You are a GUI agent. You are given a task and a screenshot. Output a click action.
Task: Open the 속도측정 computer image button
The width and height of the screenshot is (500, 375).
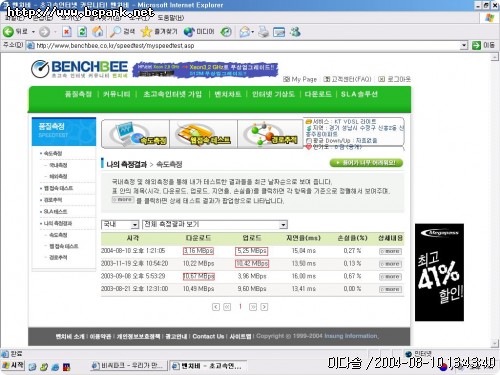pos(136,134)
